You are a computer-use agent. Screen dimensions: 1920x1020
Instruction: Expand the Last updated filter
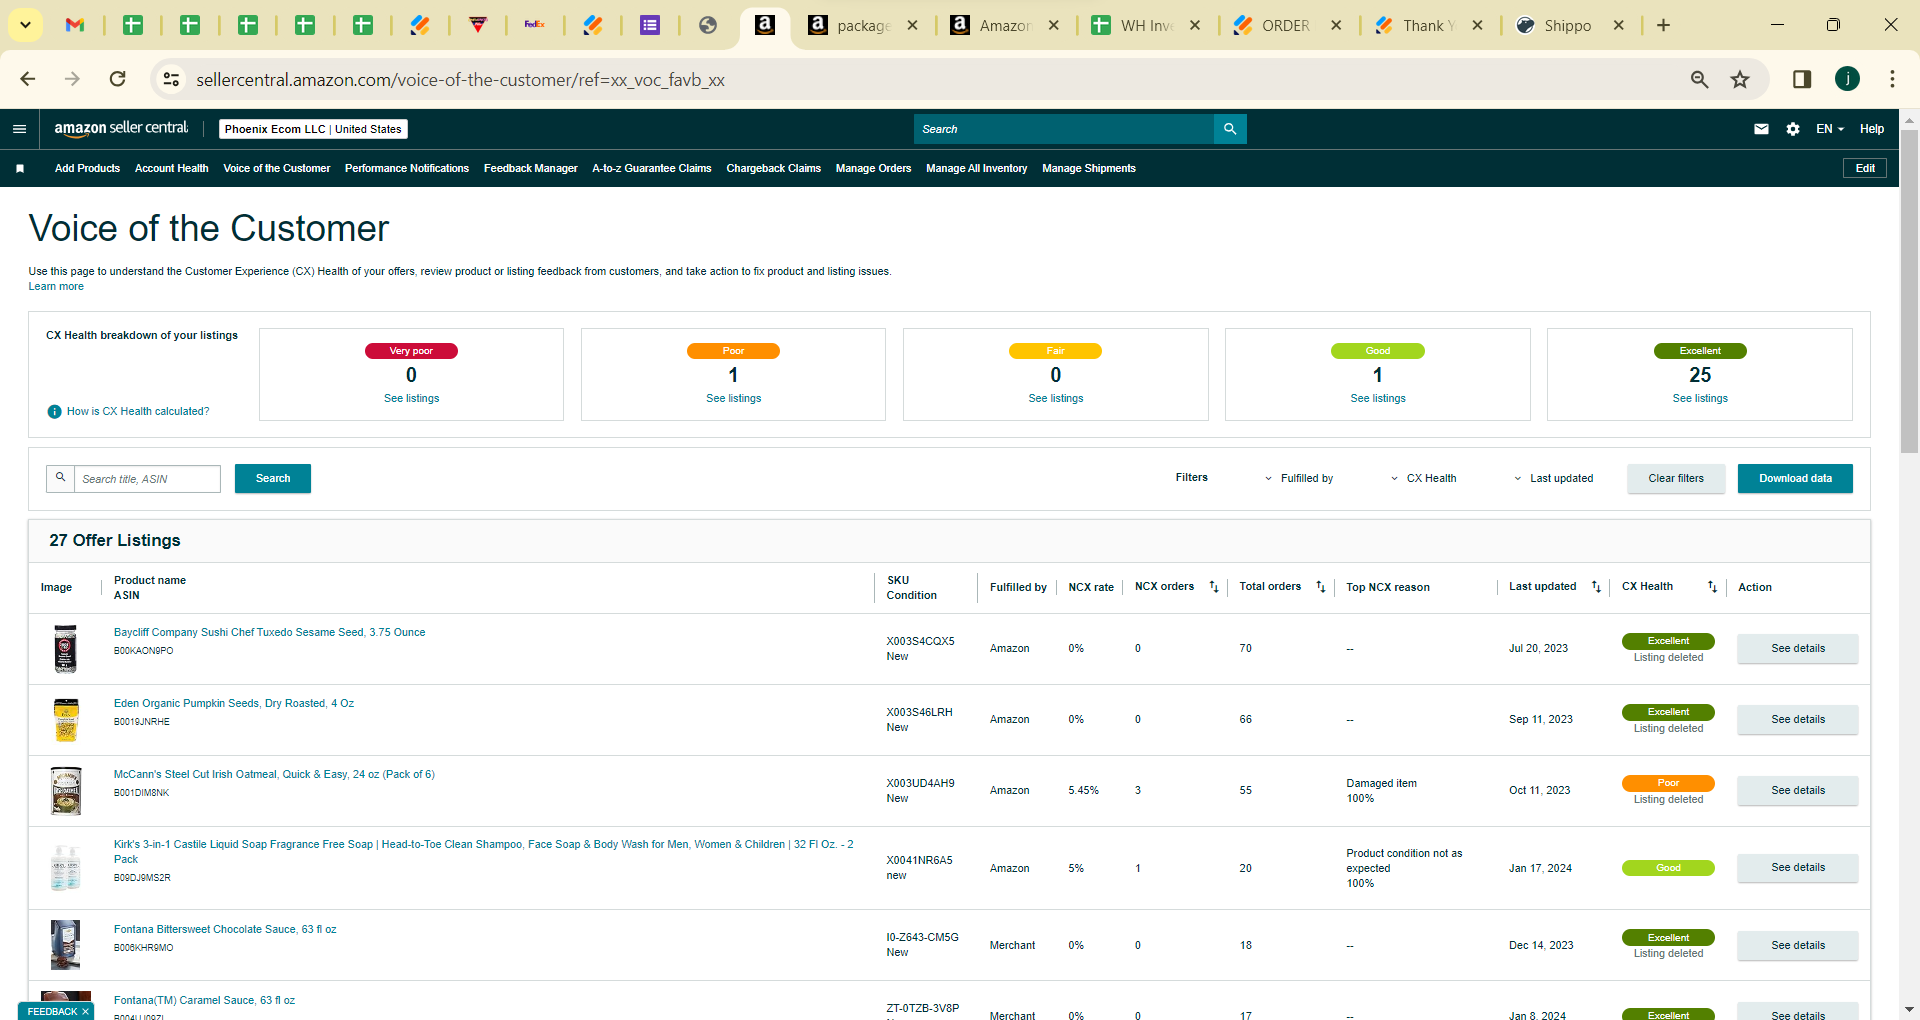tap(1554, 479)
